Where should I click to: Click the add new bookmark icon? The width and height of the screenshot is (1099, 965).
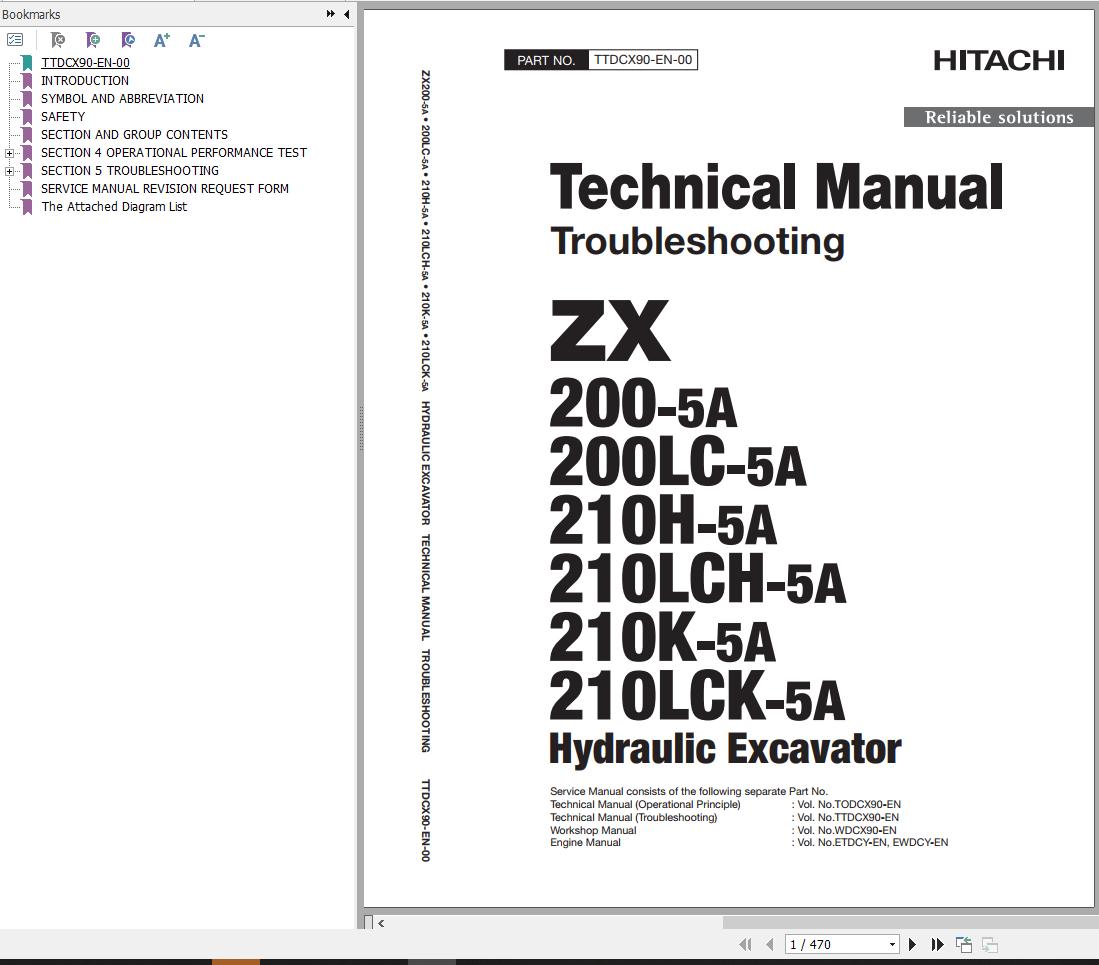point(93,40)
